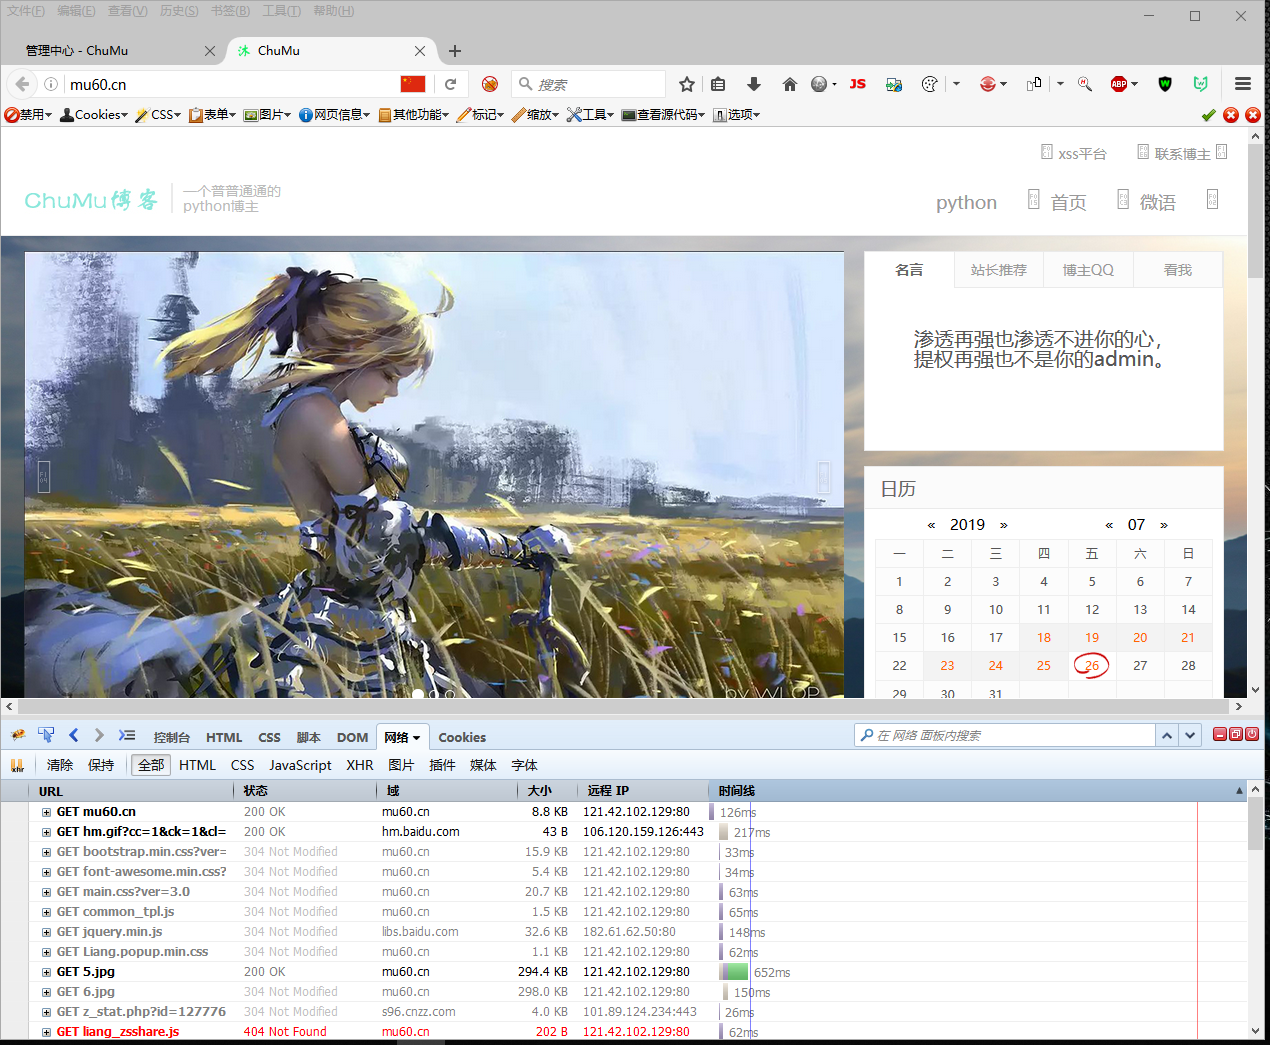This screenshot has width=1270, height=1045.
Task: Select the 站长推荐 tab on the blog sidebar
Action: coord(998,270)
